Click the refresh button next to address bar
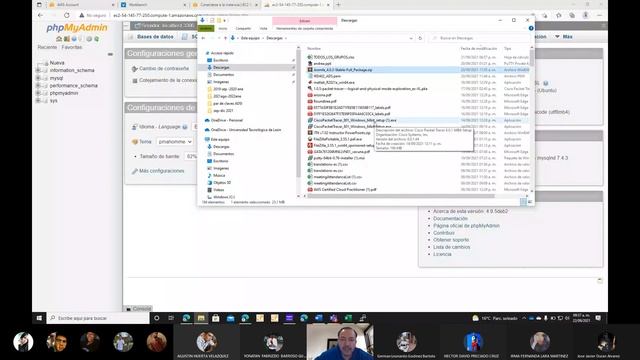Viewport: 640px width, 360px height. [x=420, y=38]
